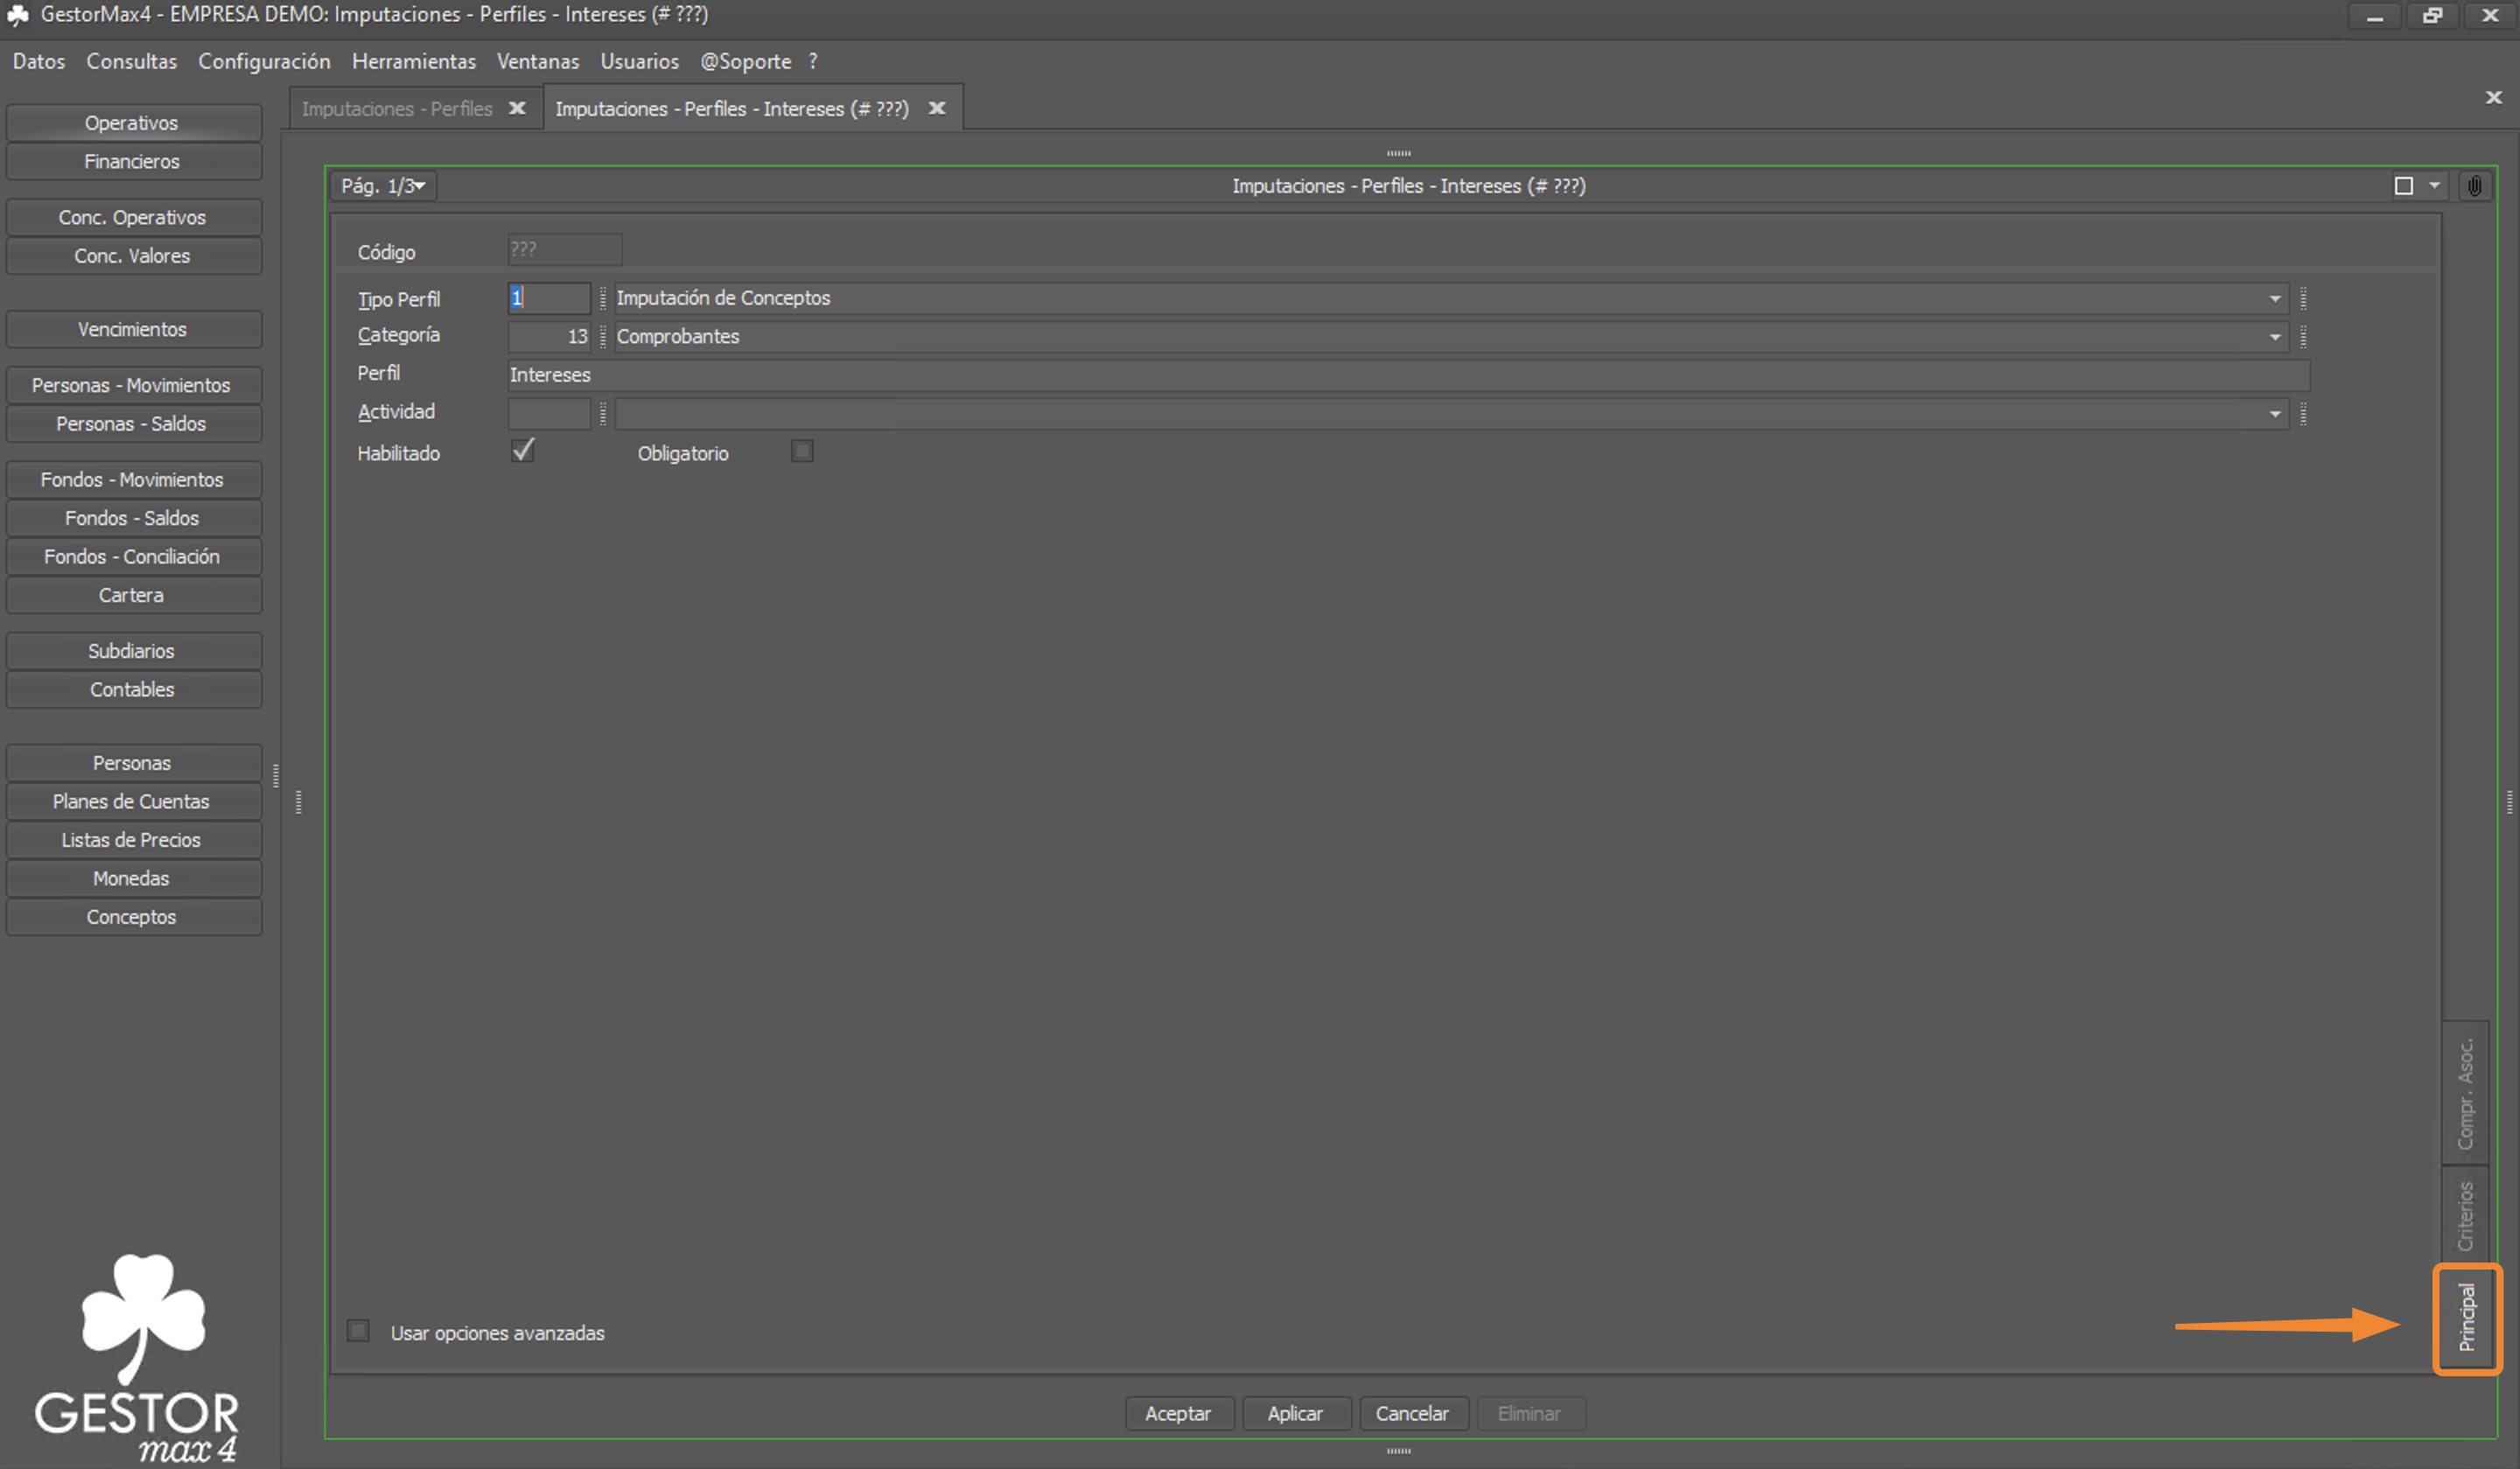The height and width of the screenshot is (1469, 2520).
Task: Open the Pág. 1/3 page selector
Action: tap(383, 186)
